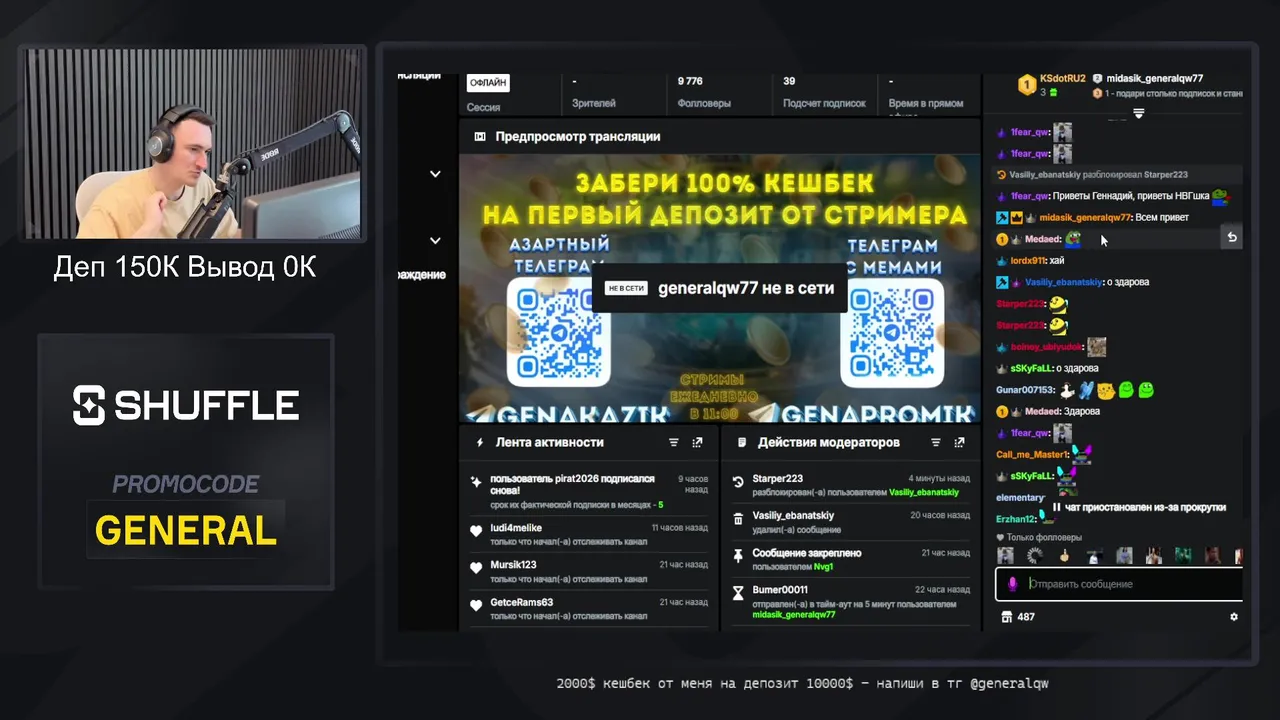Click the Подсчет подписок value 39

click(x=789, y=81)
